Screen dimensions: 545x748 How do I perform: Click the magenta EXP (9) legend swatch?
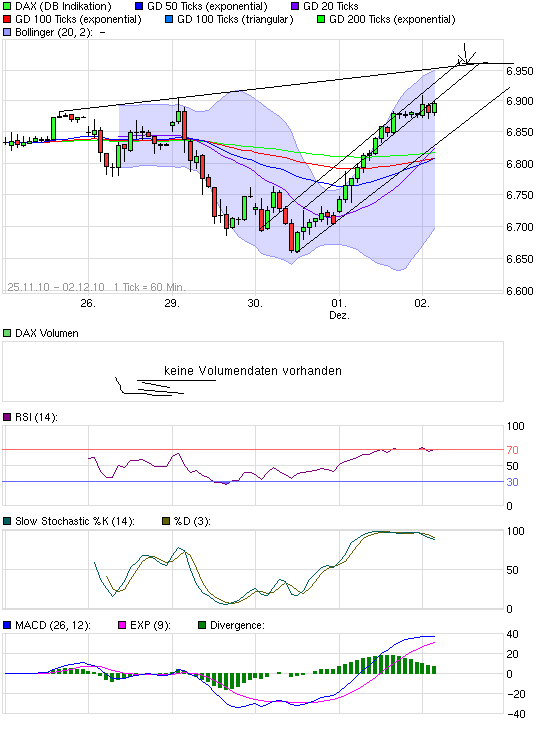coord(122,625)
